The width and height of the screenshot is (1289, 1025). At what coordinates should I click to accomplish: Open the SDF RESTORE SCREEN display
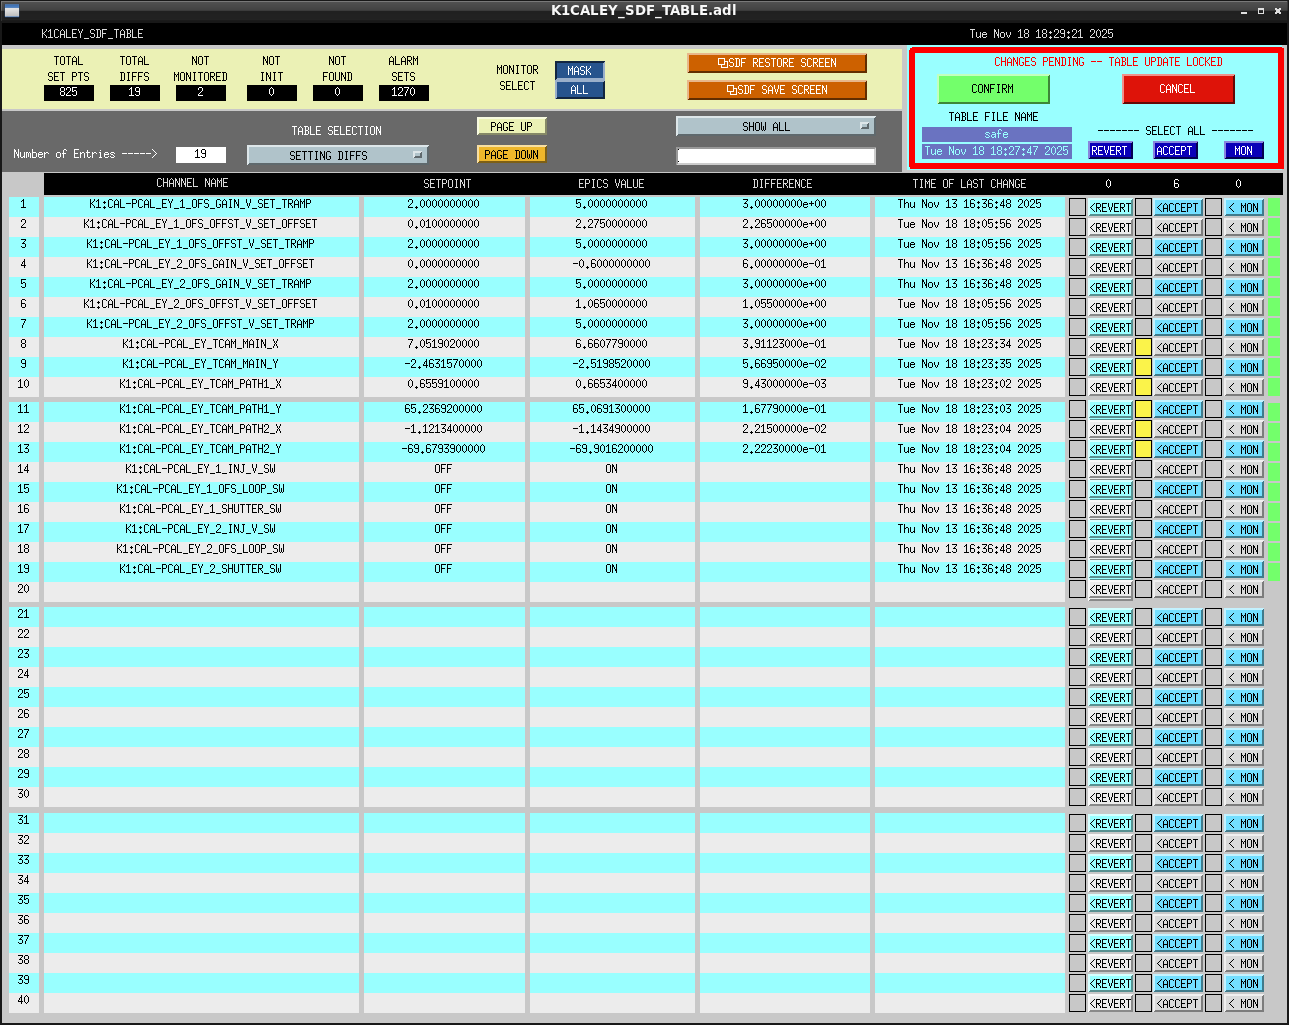776,63
